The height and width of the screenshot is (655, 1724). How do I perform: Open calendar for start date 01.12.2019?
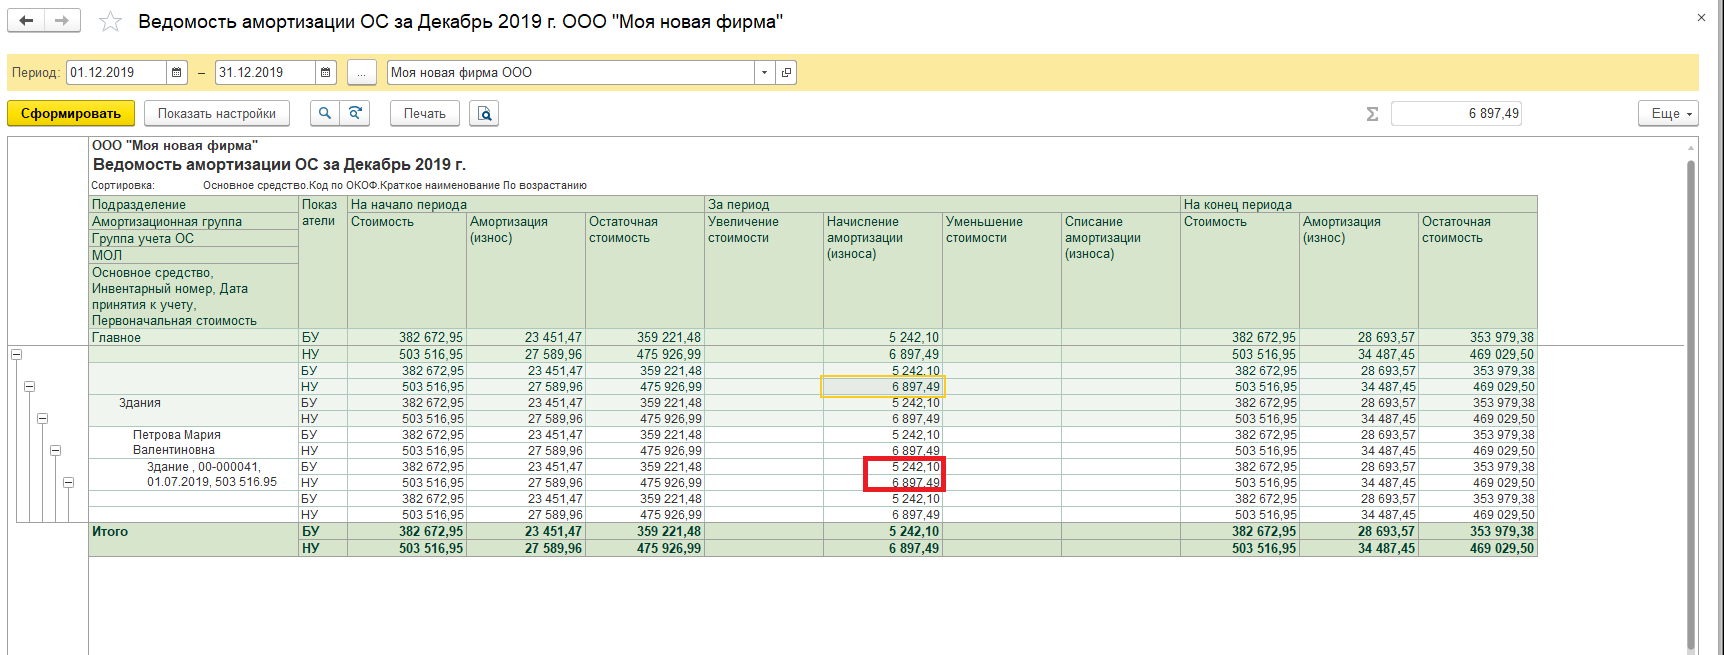click(177, 73)
